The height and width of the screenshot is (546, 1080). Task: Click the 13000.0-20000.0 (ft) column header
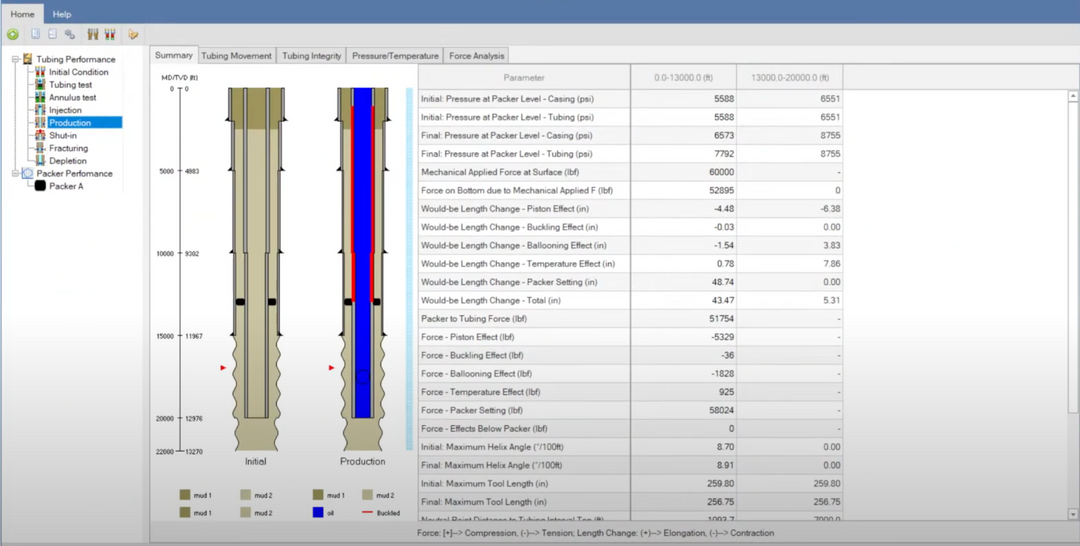pos(789,78)
